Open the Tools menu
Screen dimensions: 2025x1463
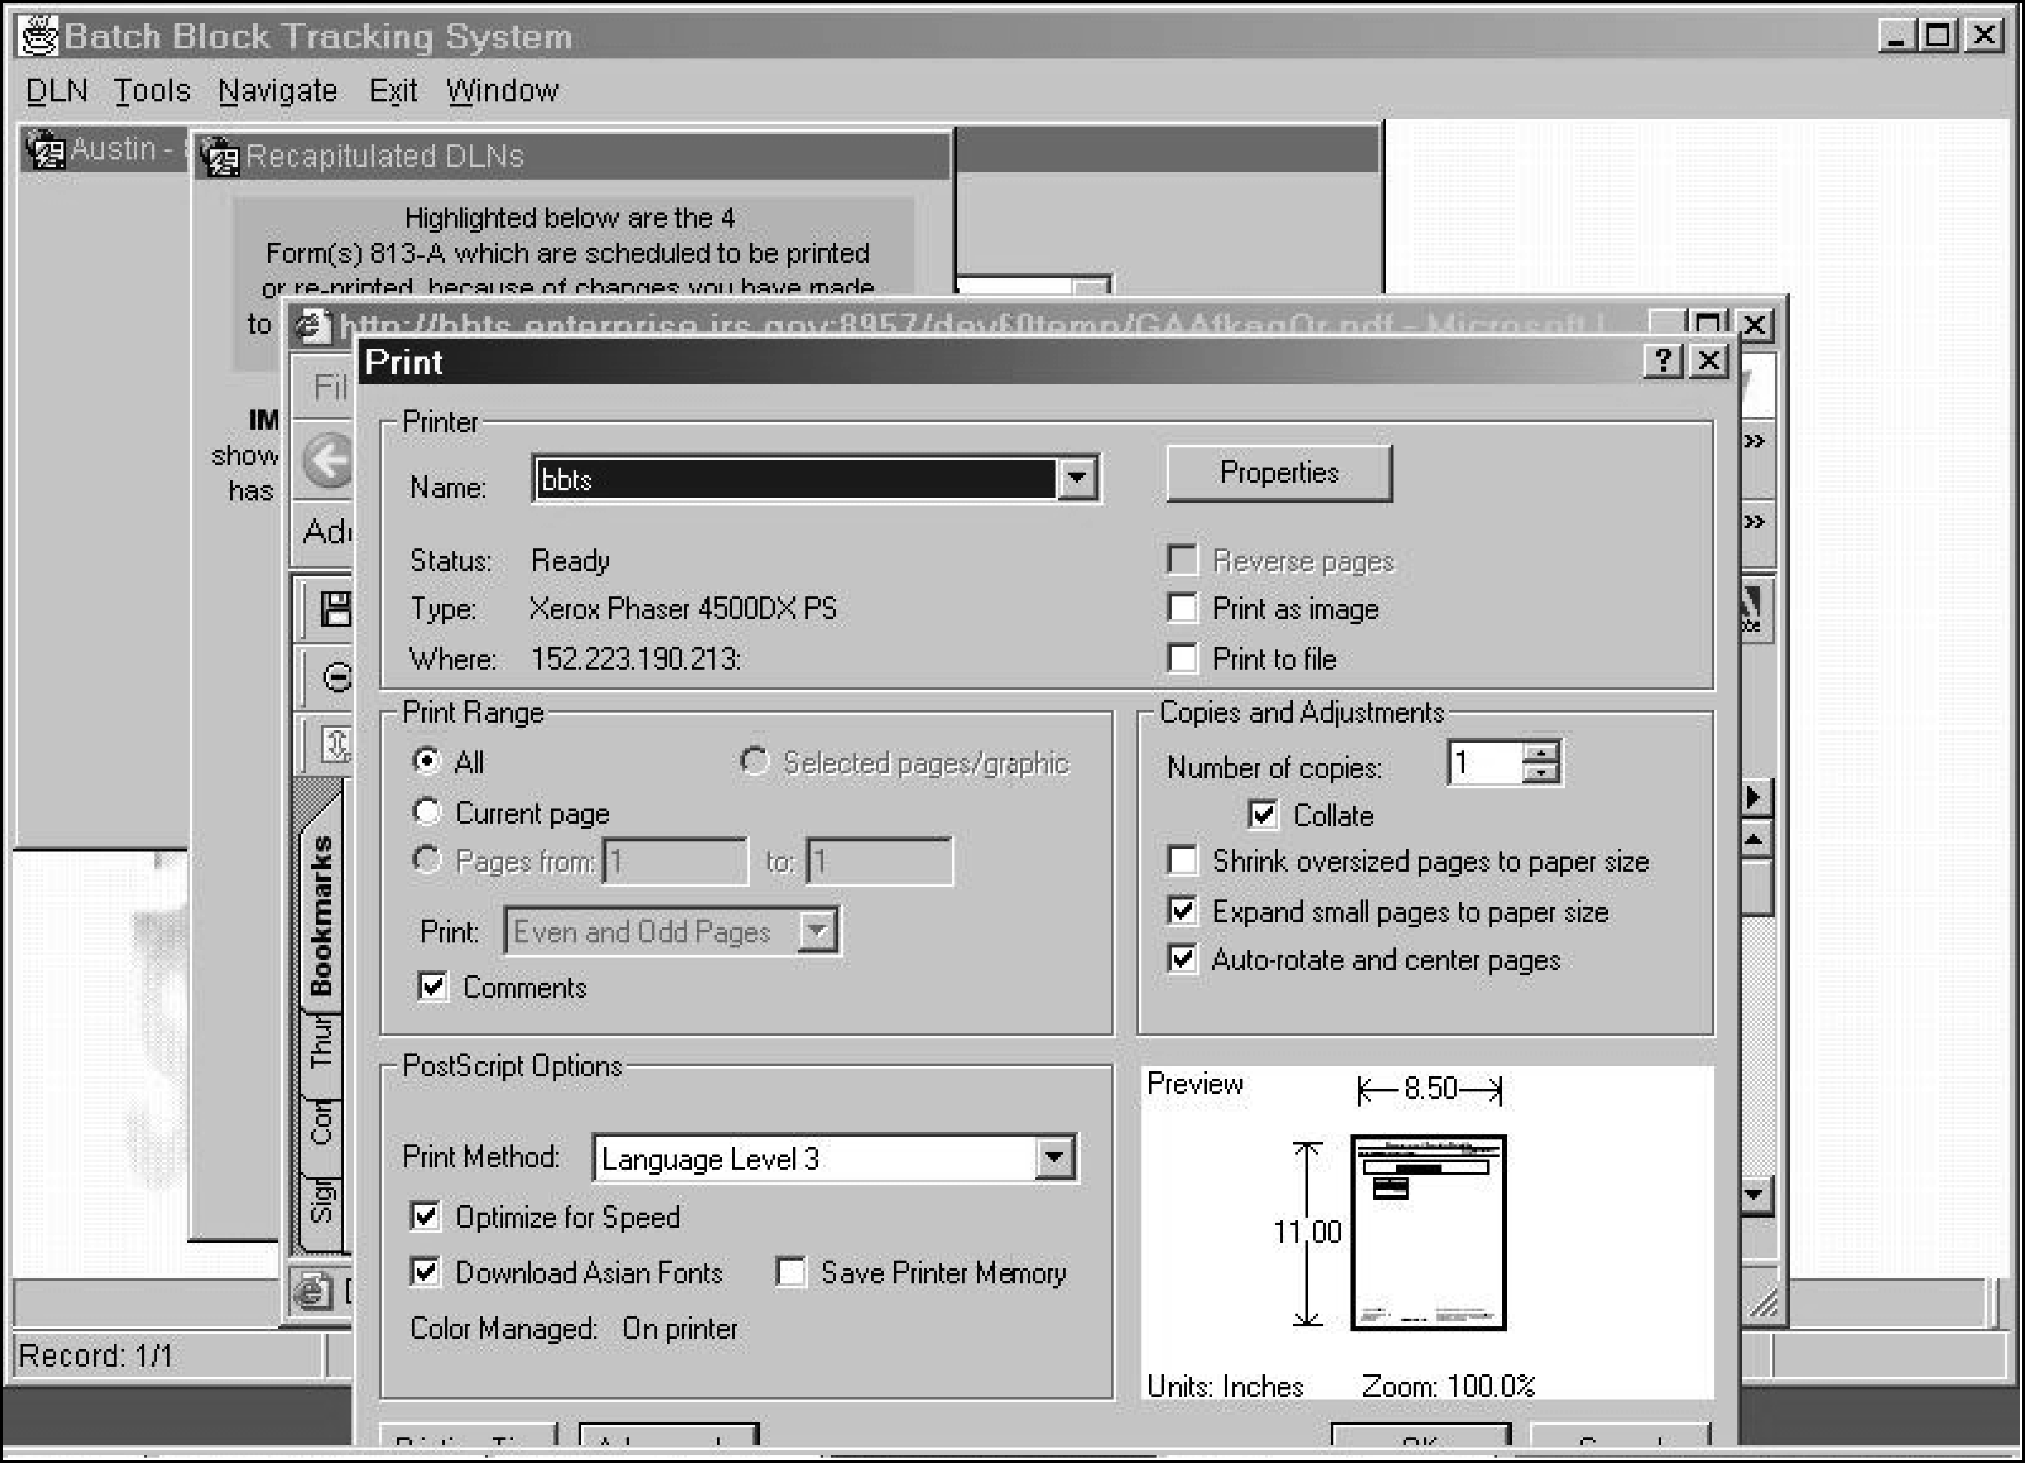[x=151, y=91]
